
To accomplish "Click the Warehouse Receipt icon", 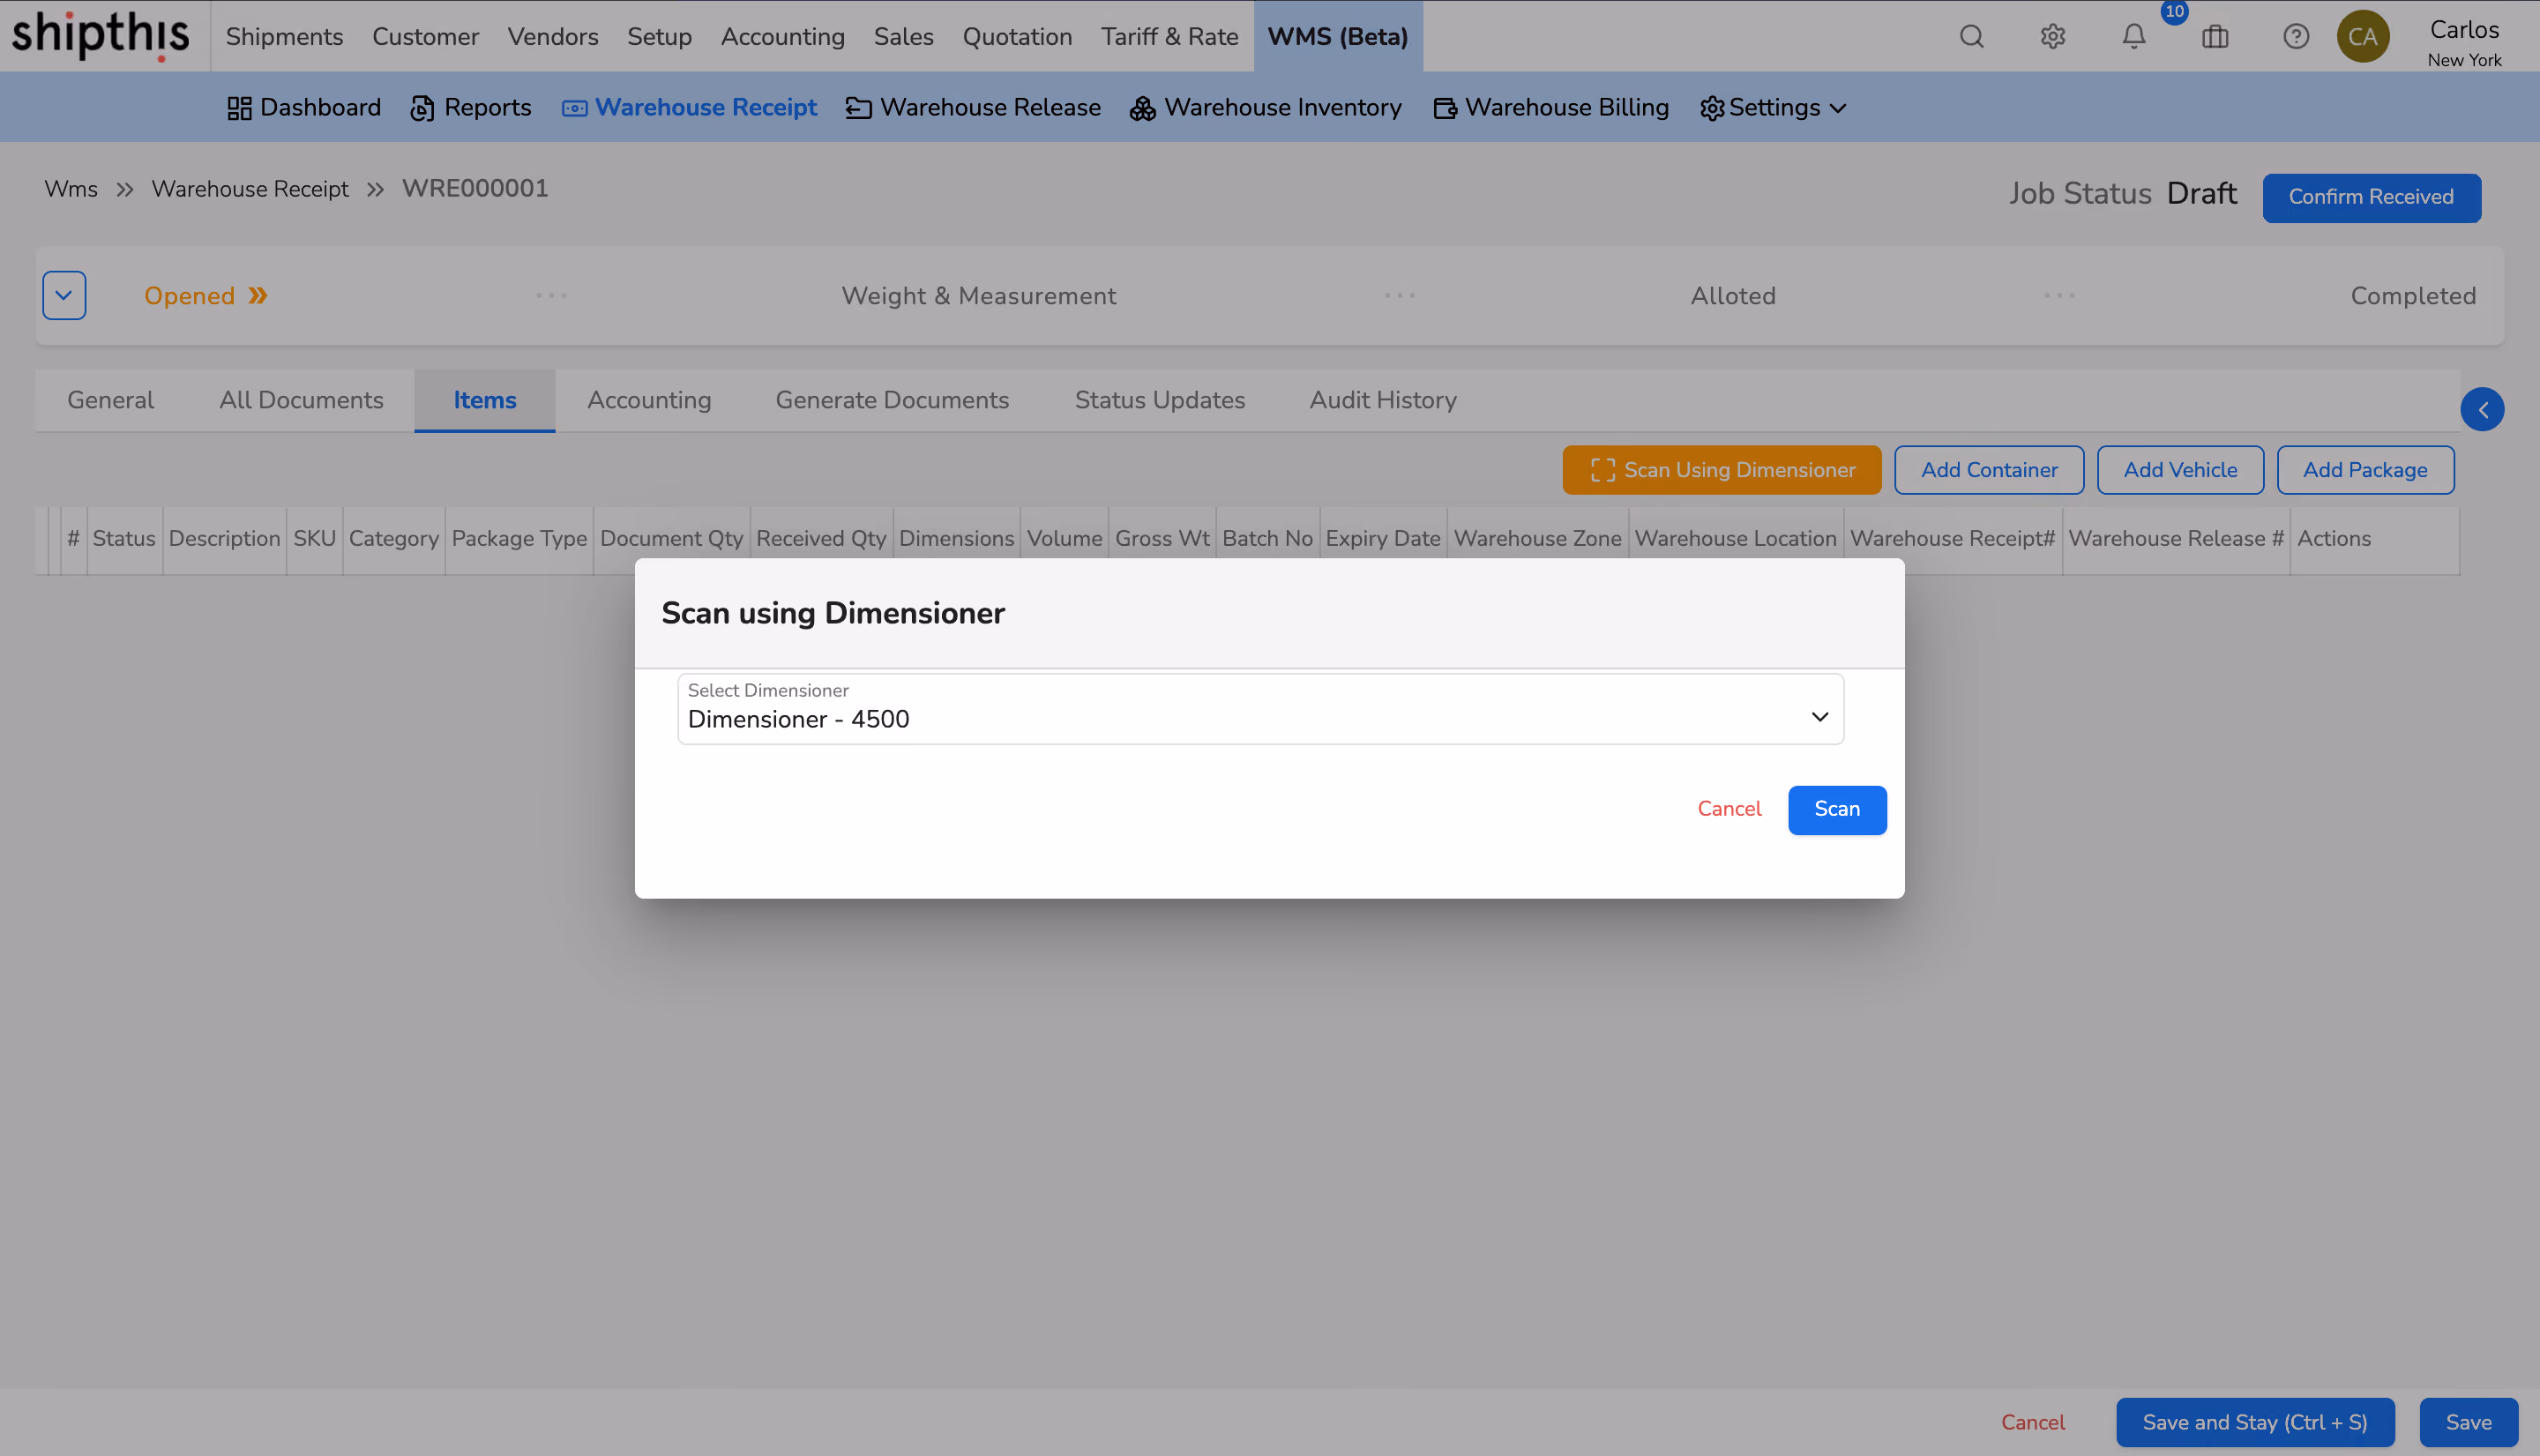I will click(x=574, y=108).
